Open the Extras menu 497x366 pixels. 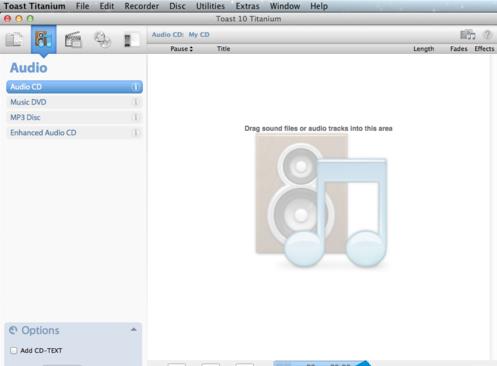point(247,6)
